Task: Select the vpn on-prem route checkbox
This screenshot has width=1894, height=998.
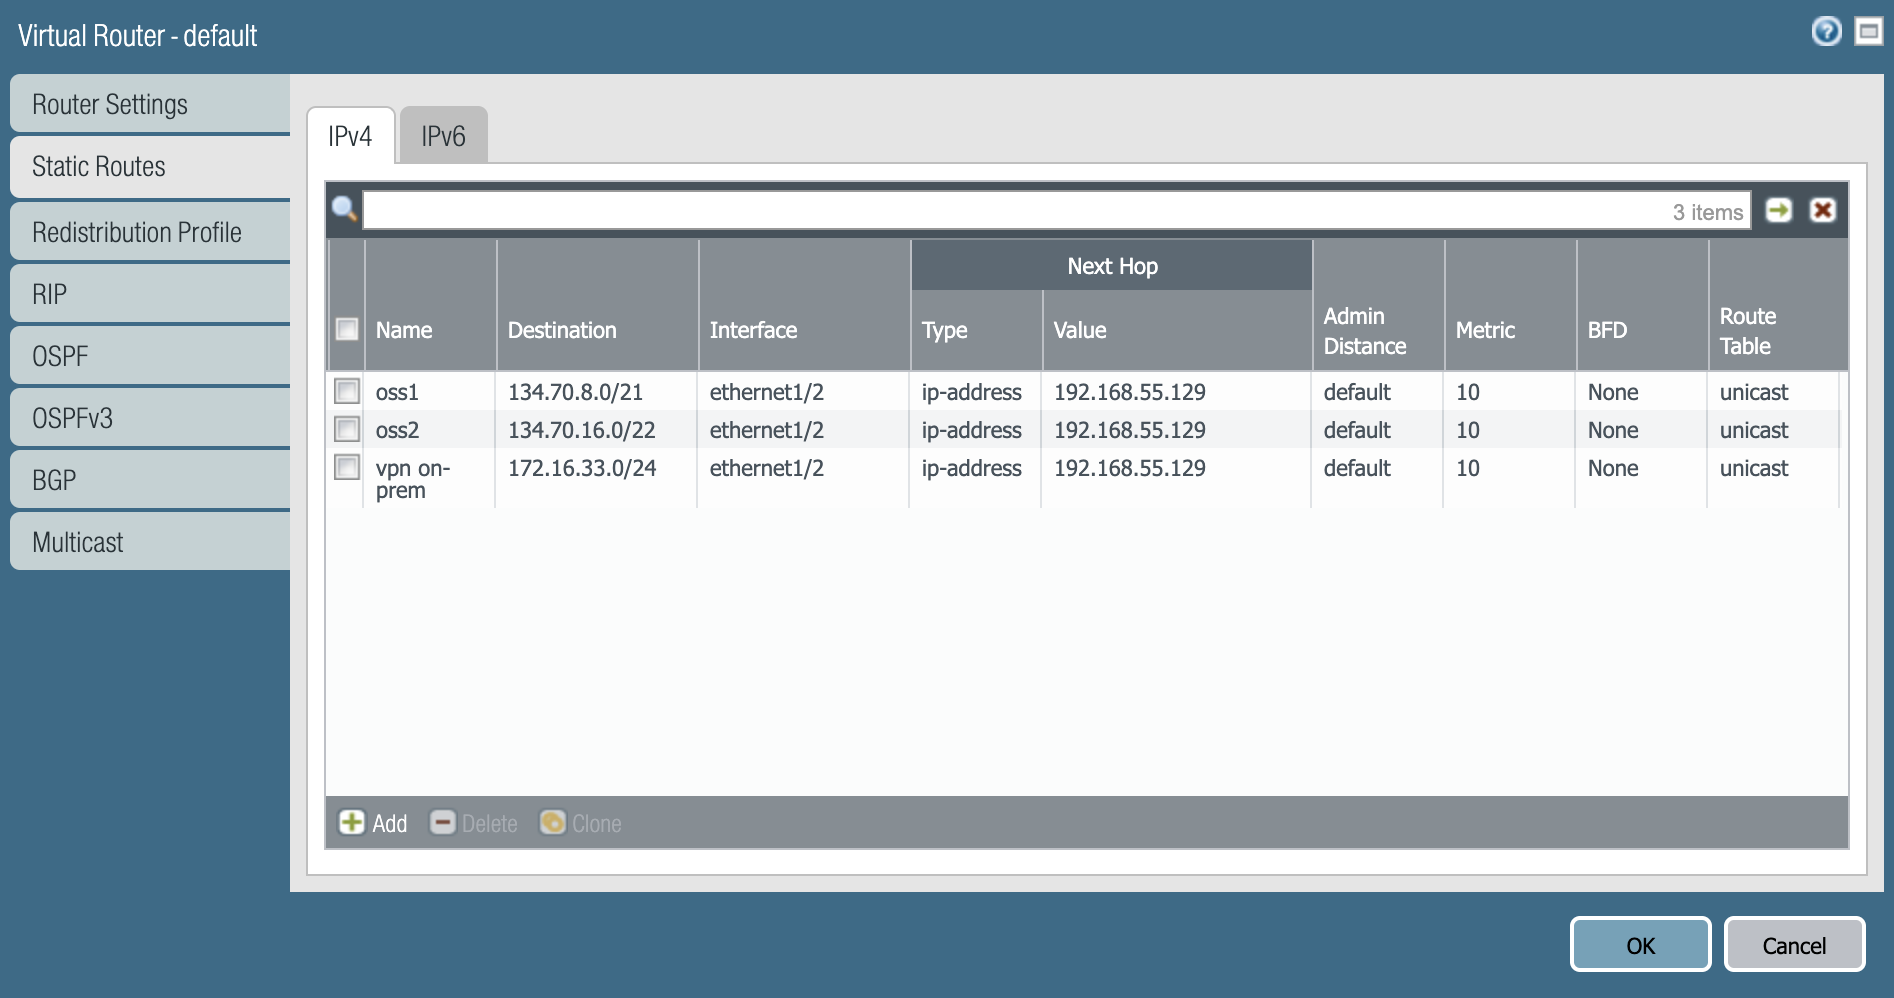Action: point(347,467)
